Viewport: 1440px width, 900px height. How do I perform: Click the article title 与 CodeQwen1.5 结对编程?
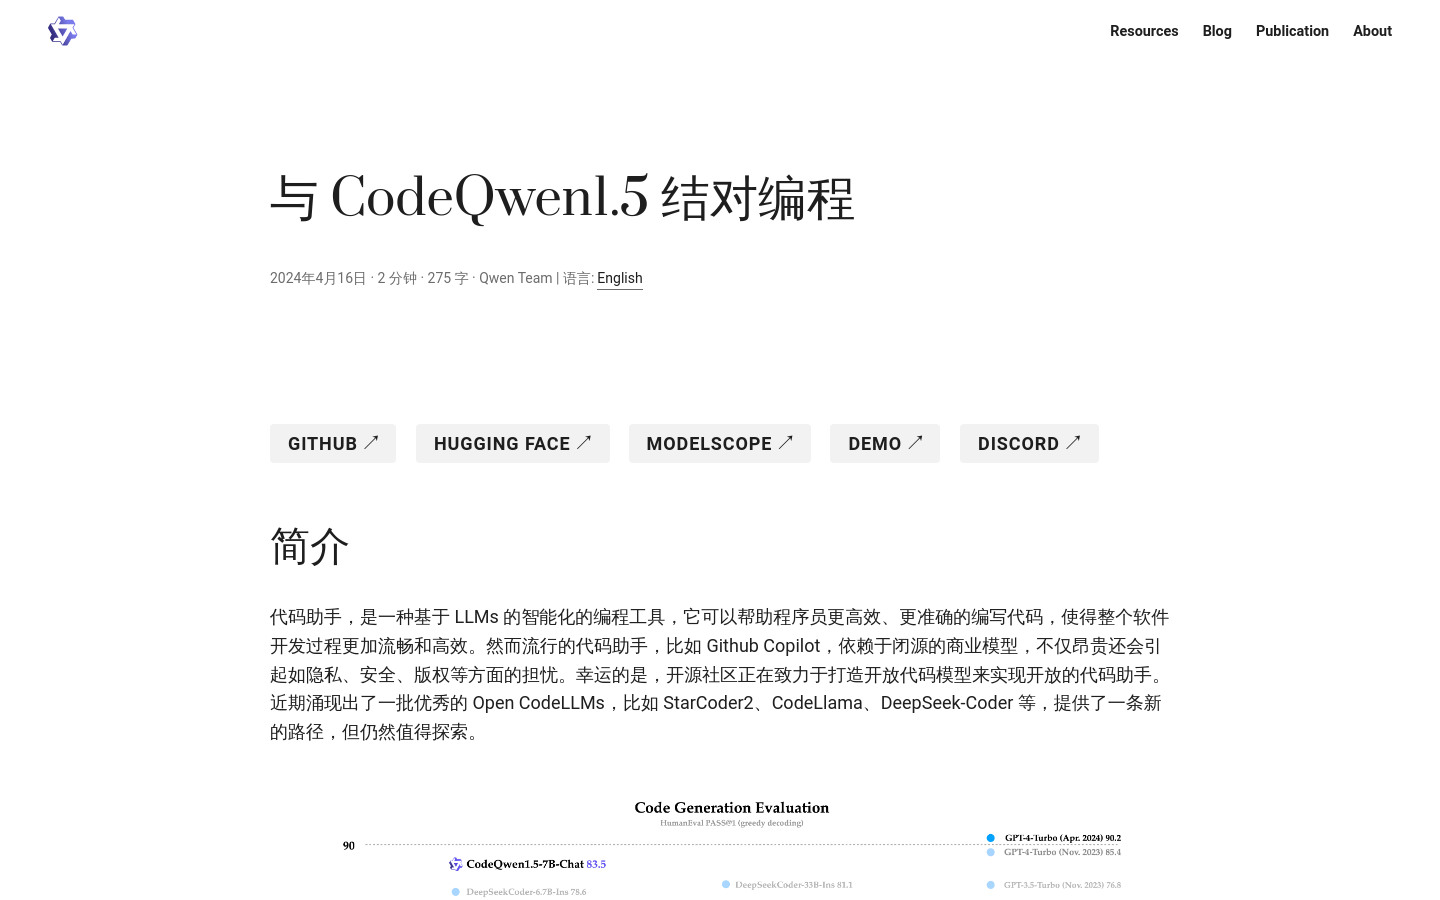562,197
